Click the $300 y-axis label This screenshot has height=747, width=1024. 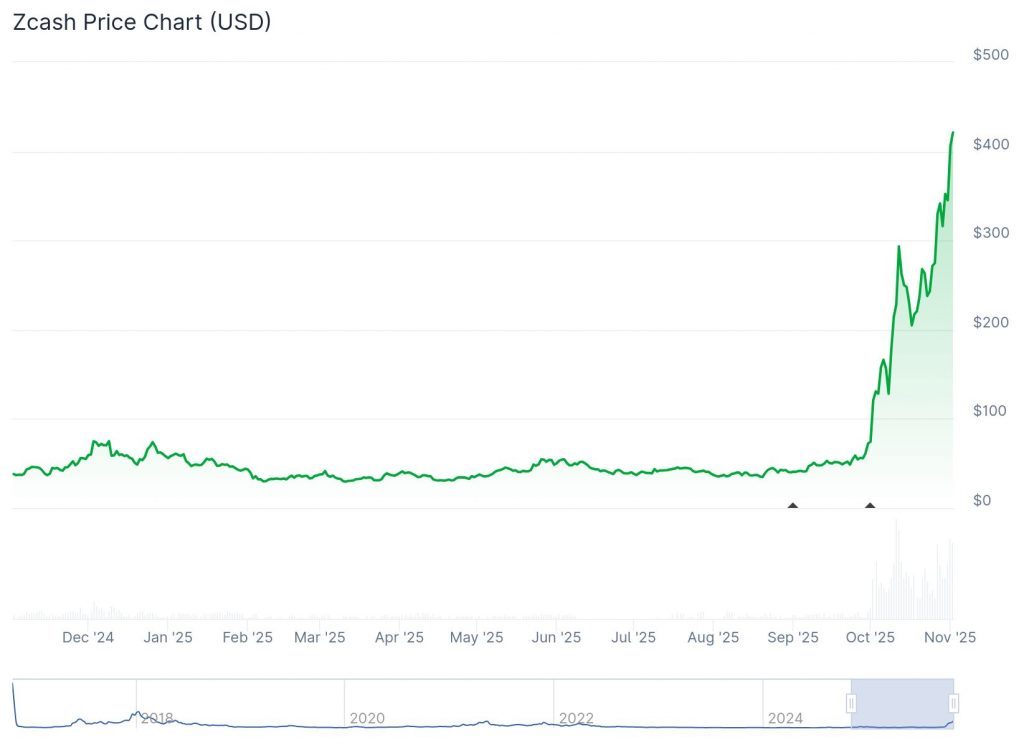point(990,233)
